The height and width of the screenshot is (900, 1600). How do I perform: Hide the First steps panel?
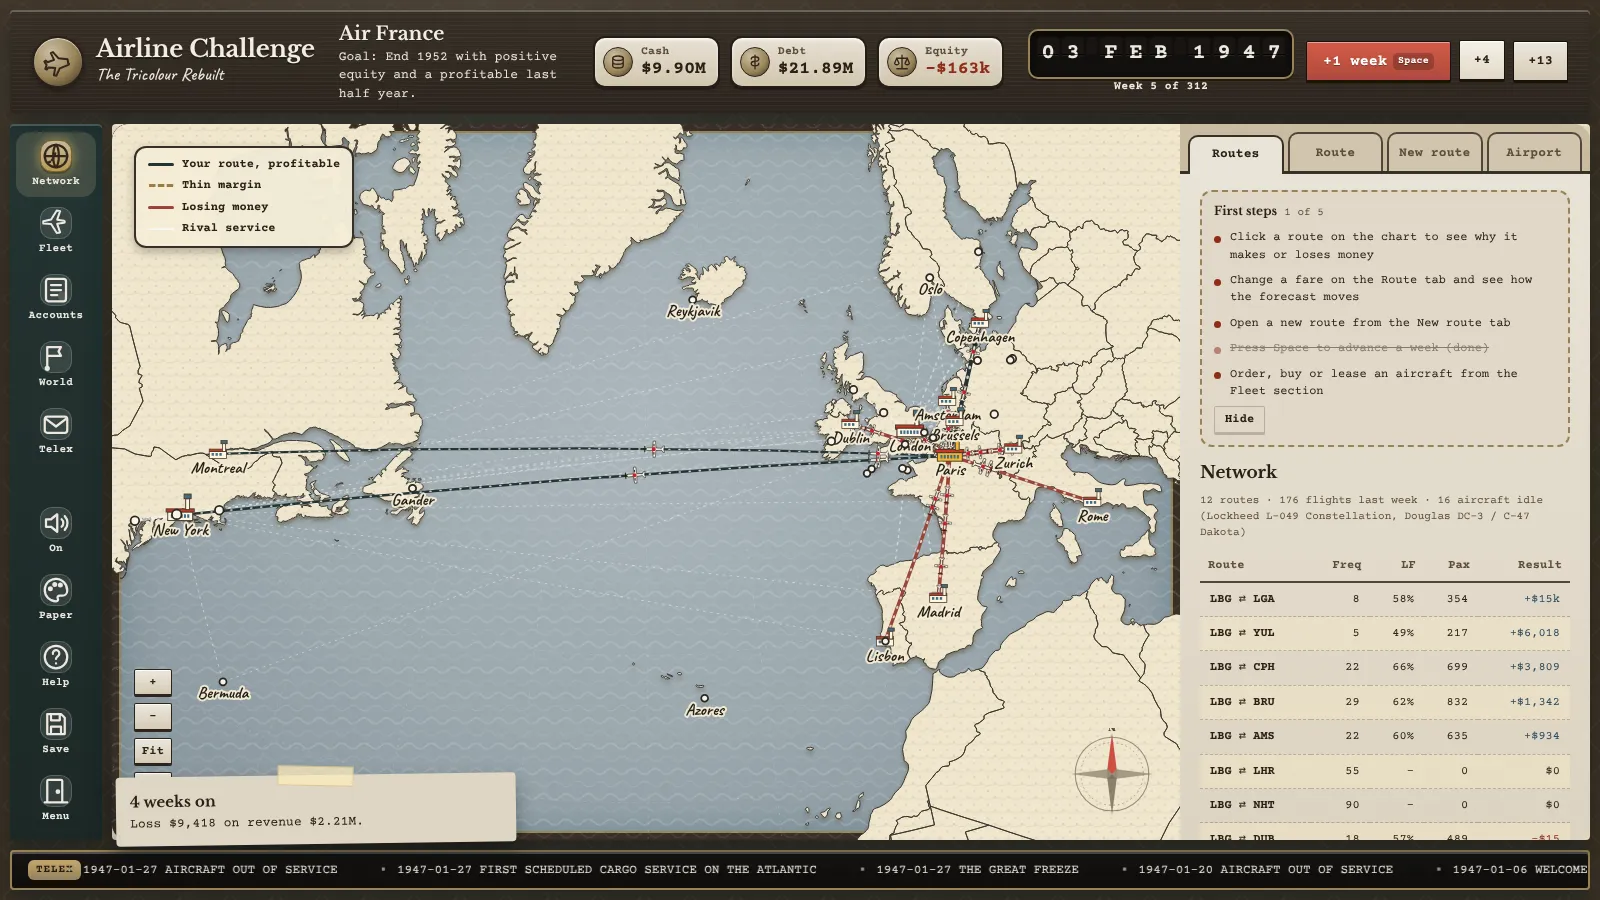(x=1239, y=419)
